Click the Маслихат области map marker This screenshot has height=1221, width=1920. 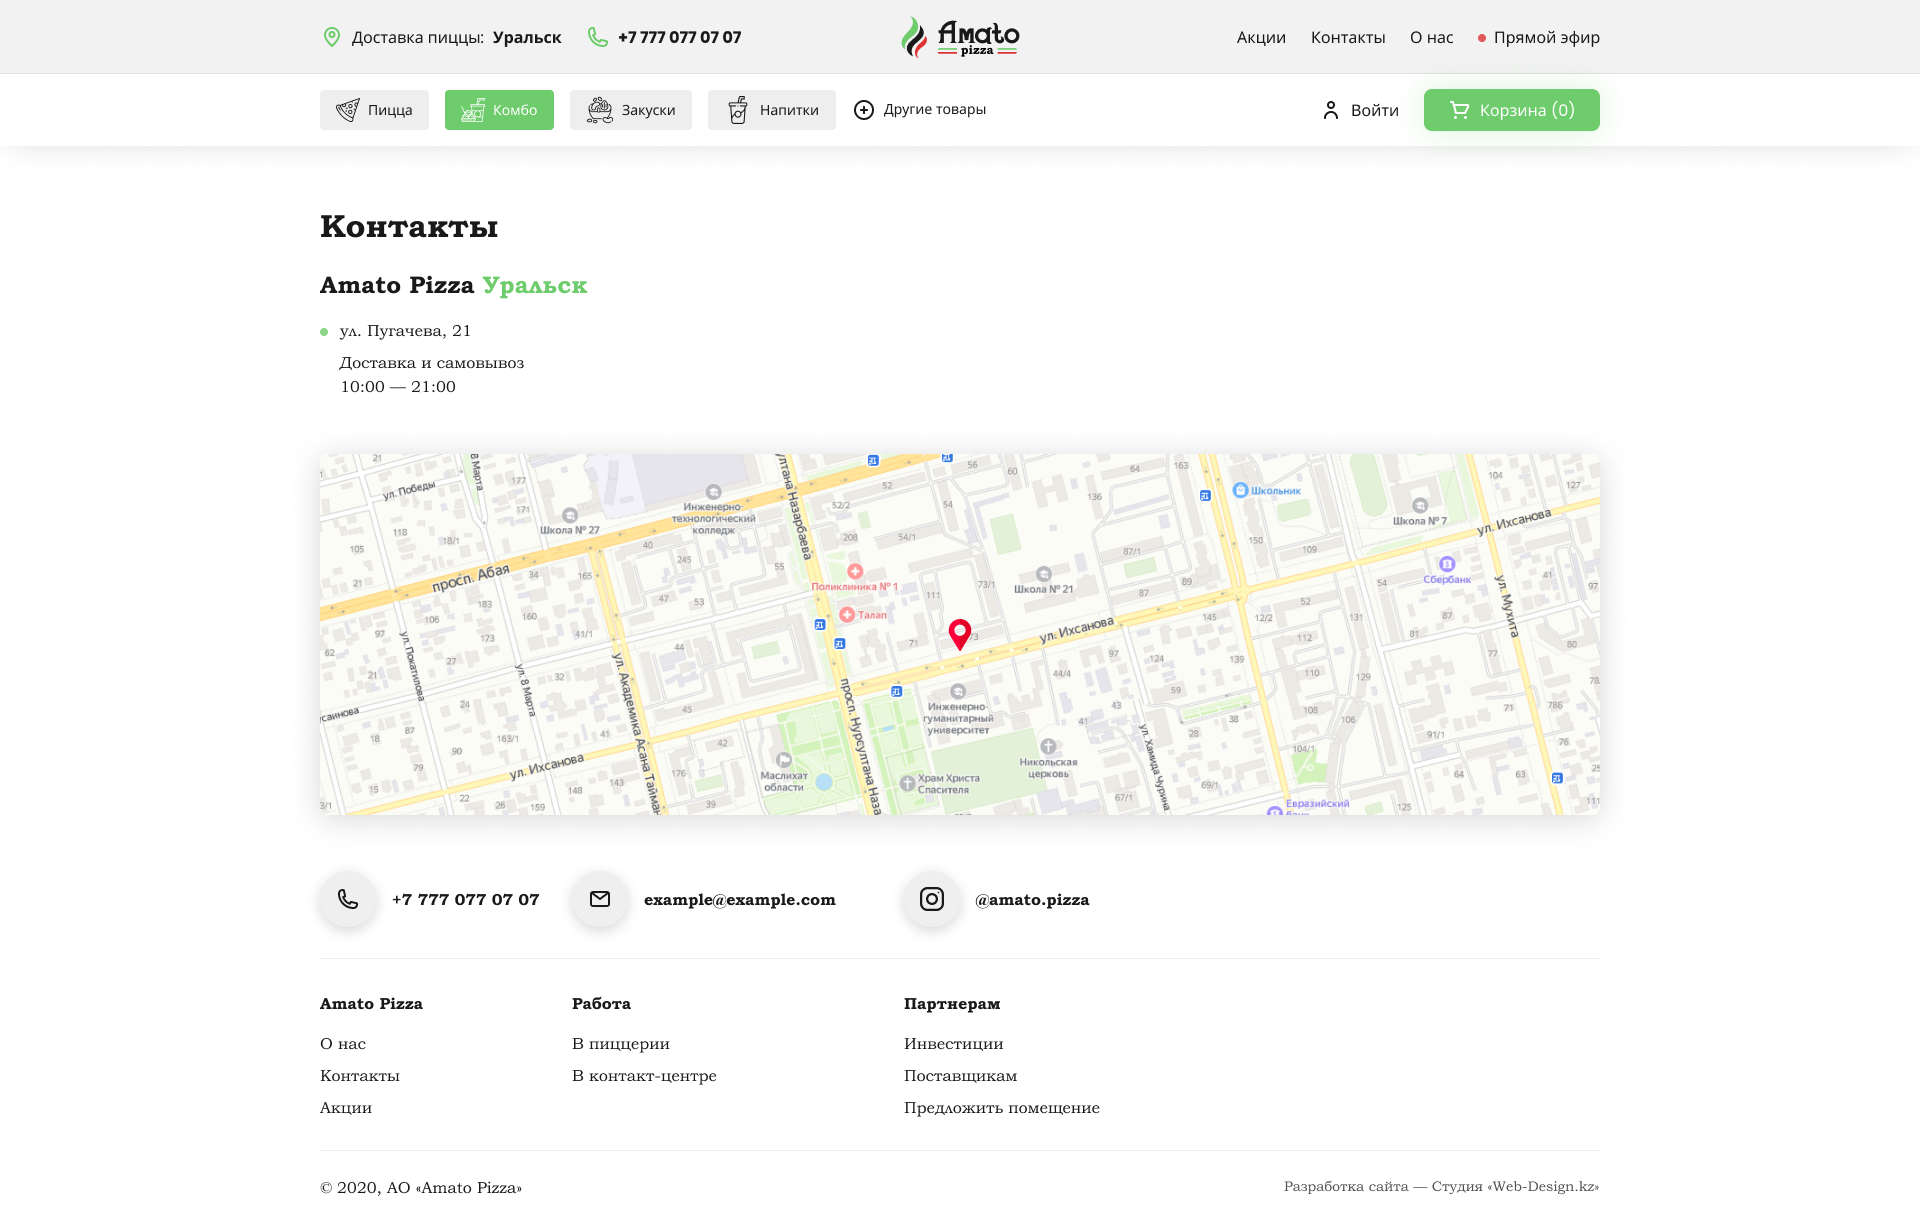tap(784, 760)
